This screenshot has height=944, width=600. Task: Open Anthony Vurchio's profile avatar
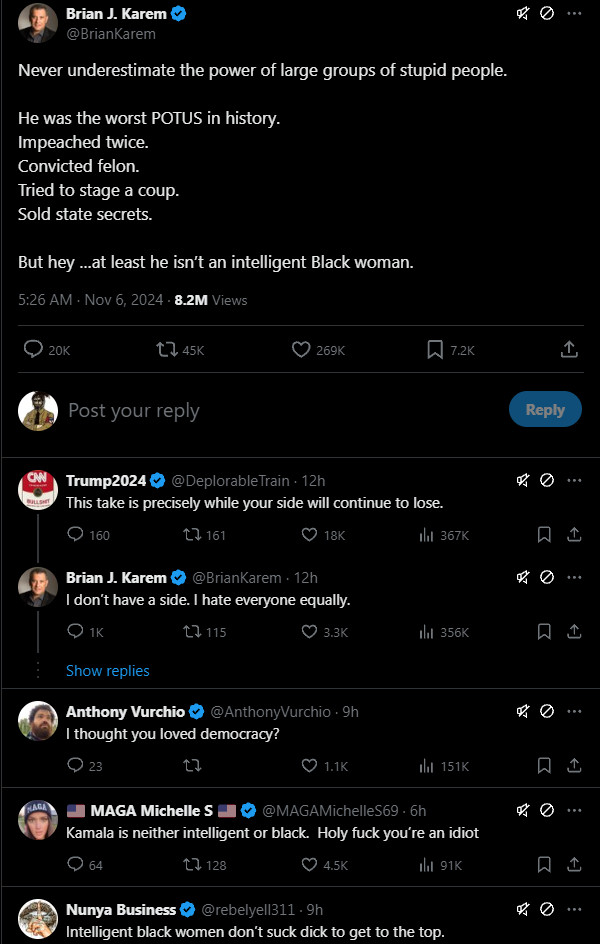click(x=38, y=721)
